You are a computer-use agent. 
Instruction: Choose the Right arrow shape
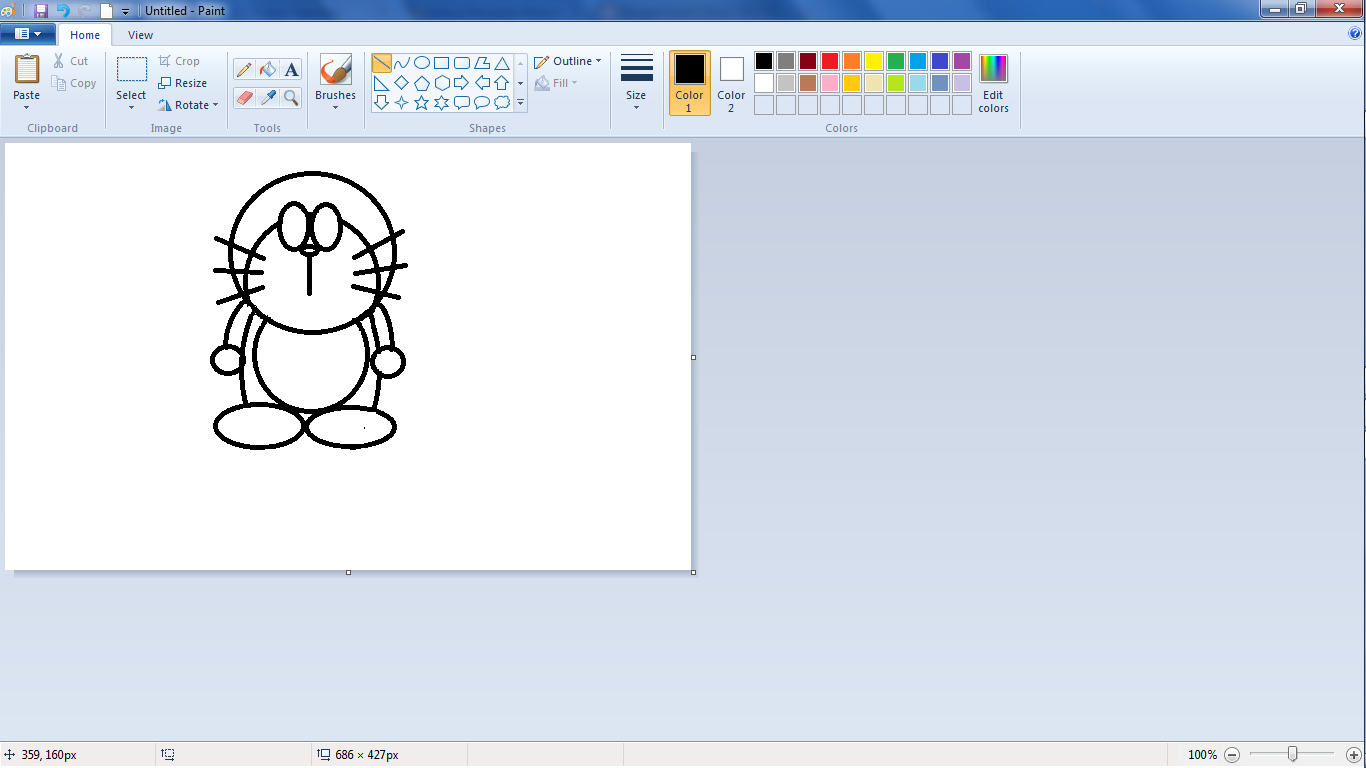point(462,83)
